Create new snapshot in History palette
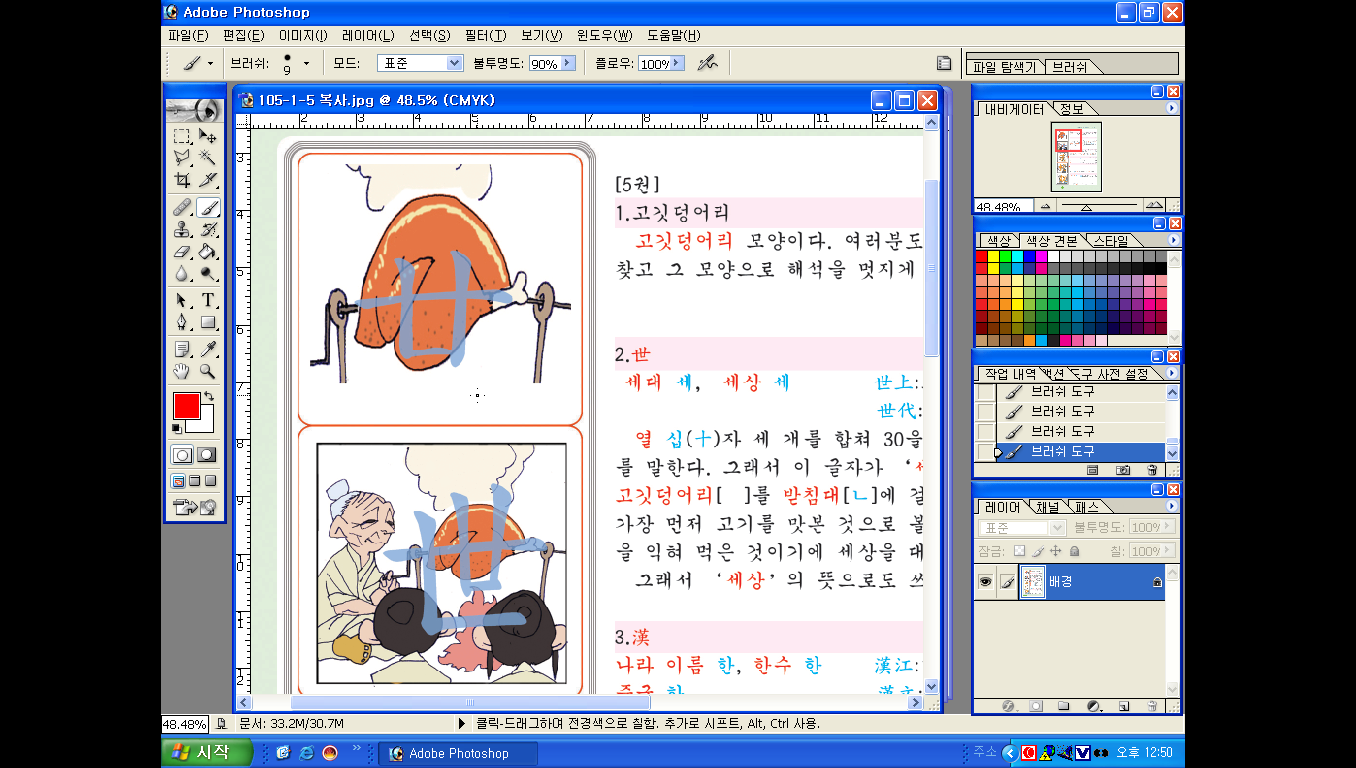 pyautogui.click(x=1123, y=470)
